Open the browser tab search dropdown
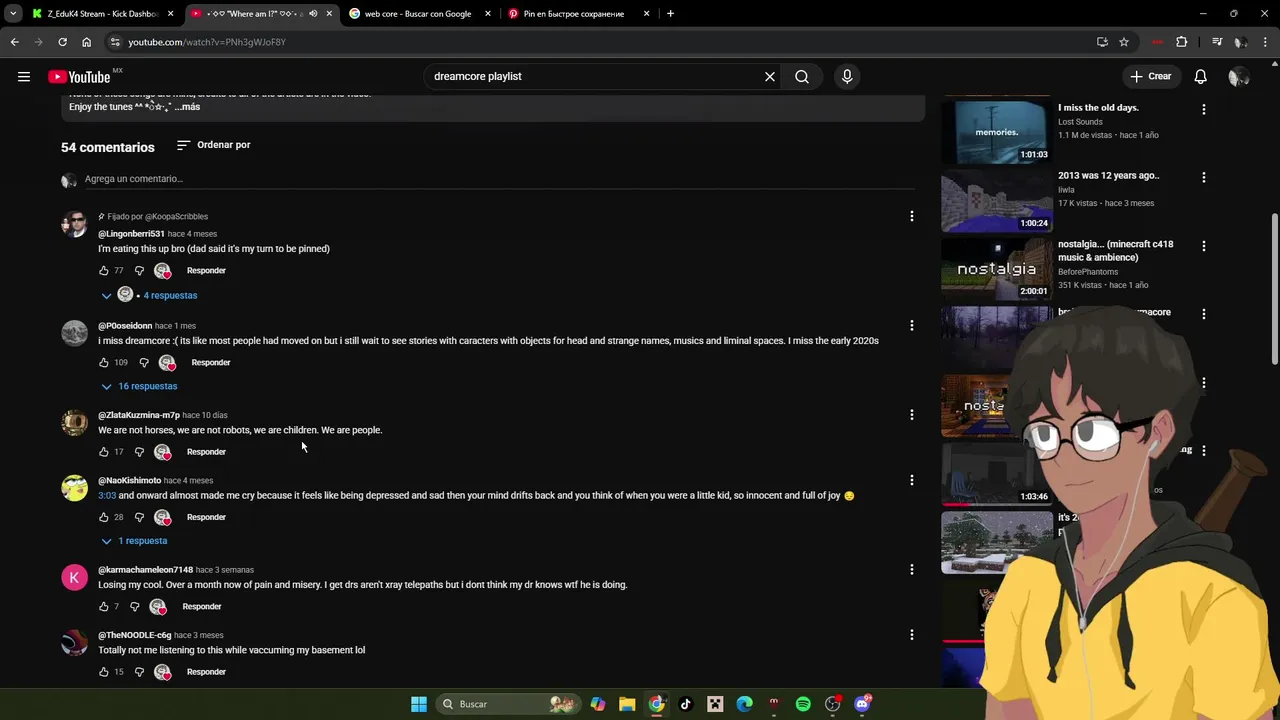This screenshot has height=720, width=1280. coord(13,14)
